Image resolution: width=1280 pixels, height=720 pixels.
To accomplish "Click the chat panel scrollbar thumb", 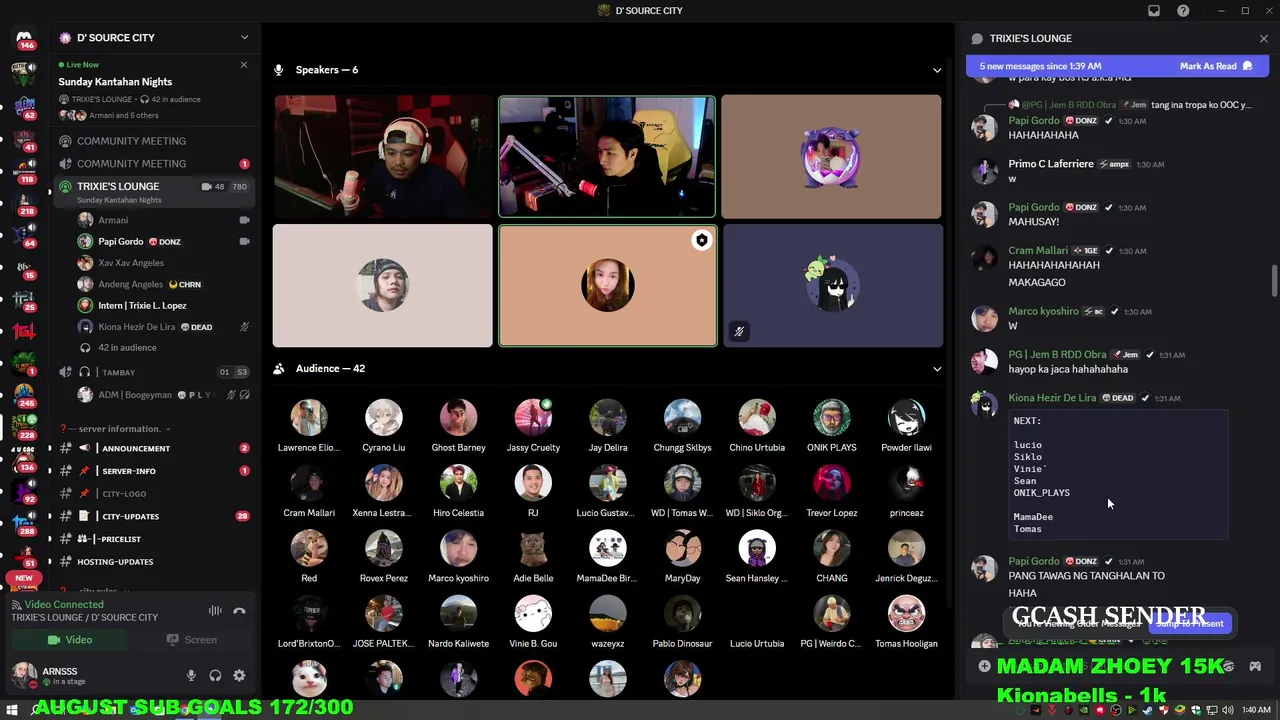I will [1273, 280].
